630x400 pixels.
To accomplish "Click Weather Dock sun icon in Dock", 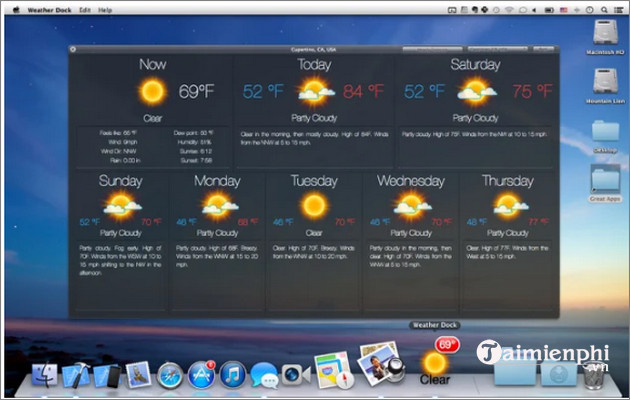I will pos(434,363).
